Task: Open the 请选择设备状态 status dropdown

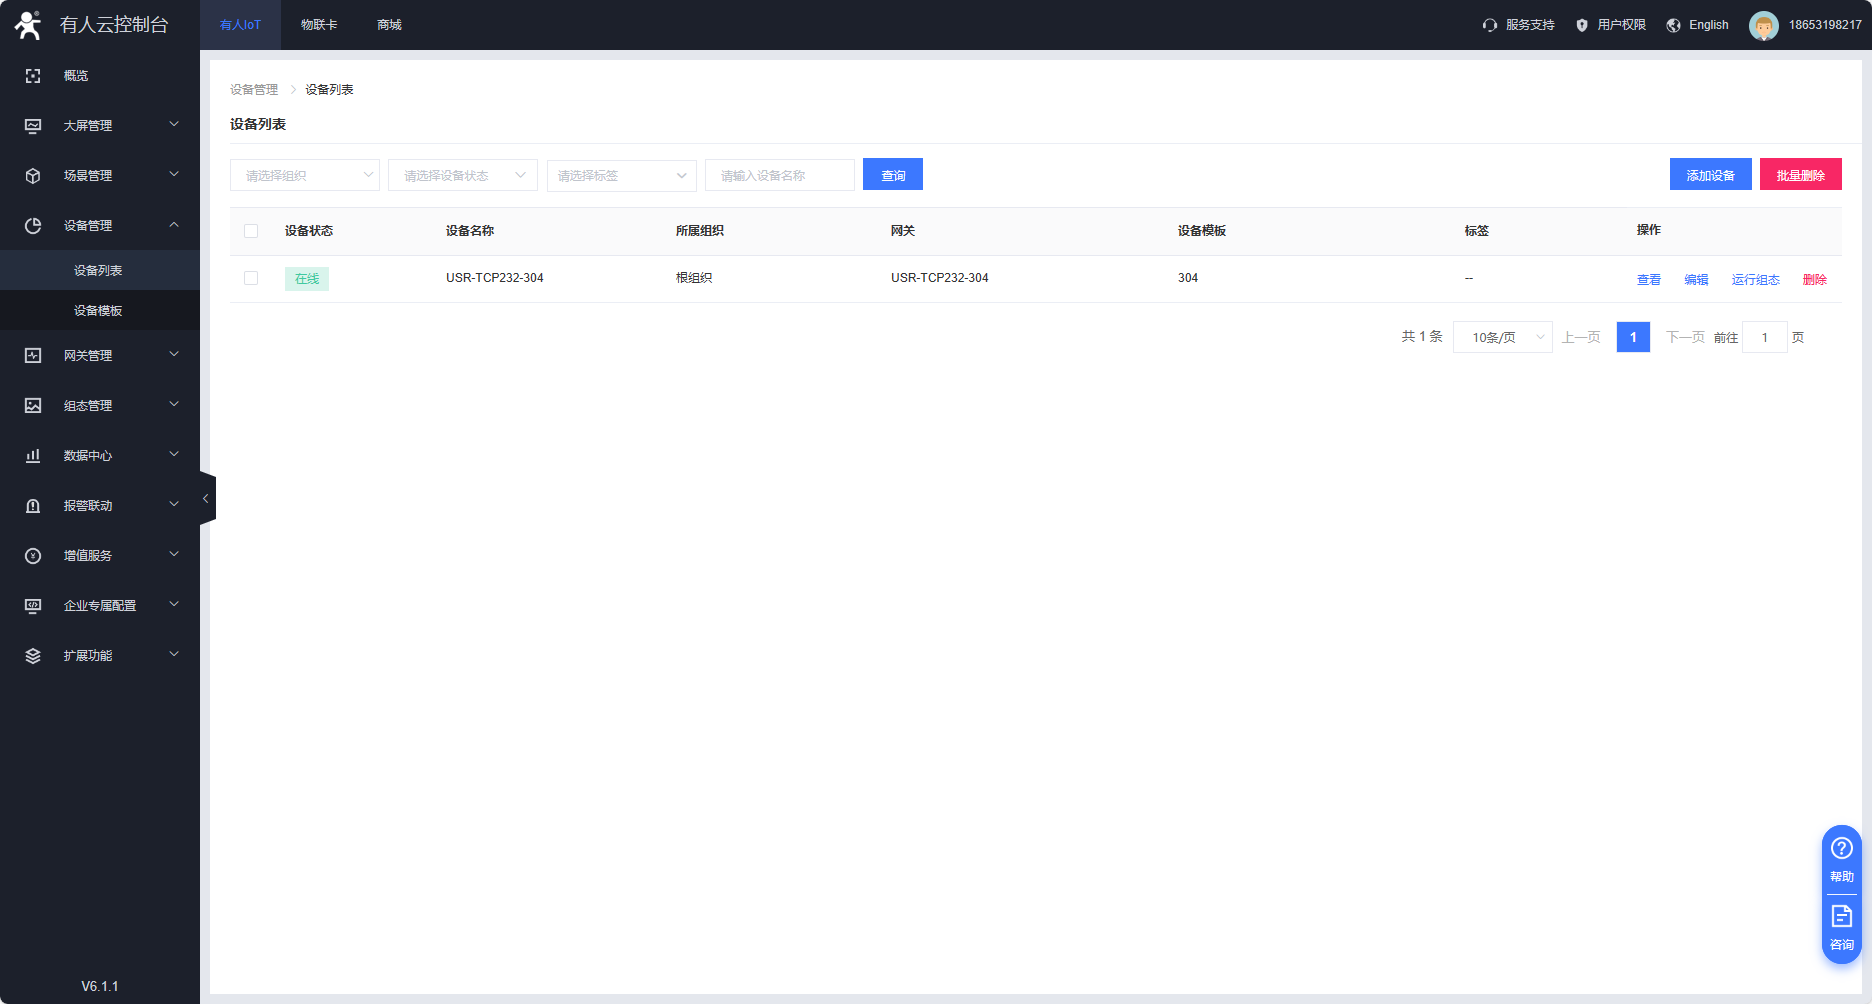Action: 462,175
